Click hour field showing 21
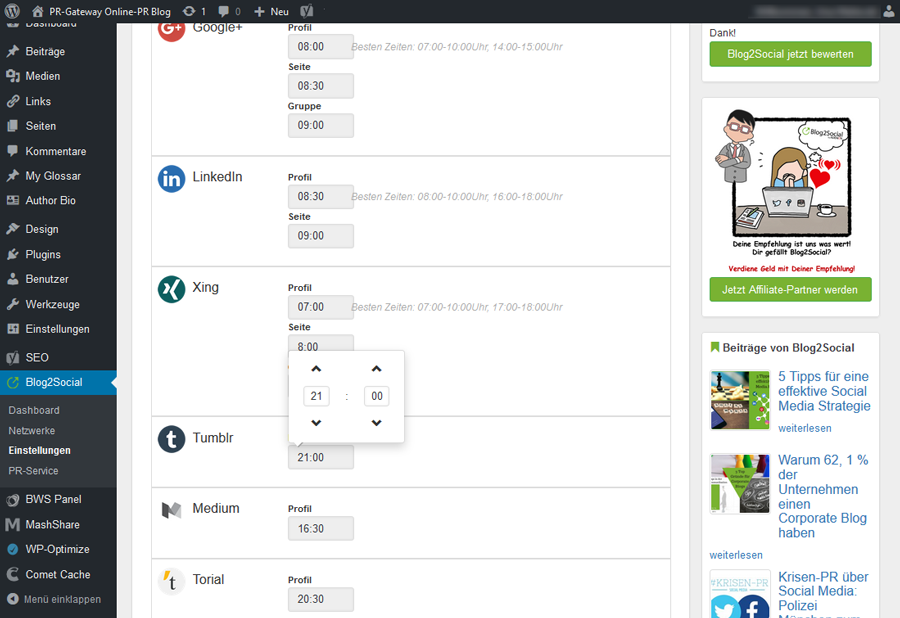This screenshot has height=618, width=900. tap(316, 396)
